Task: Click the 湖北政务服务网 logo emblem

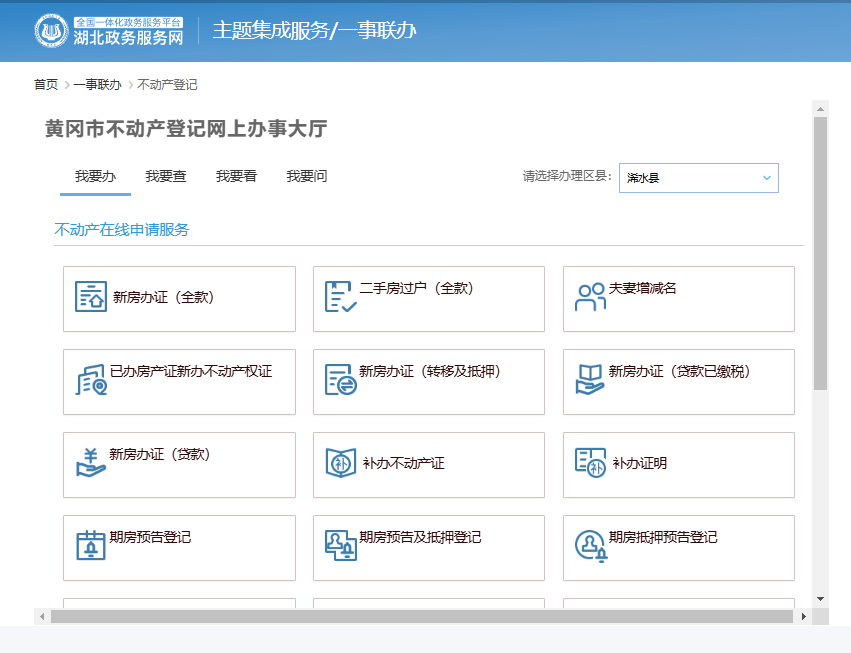Action: coord(52,31)
